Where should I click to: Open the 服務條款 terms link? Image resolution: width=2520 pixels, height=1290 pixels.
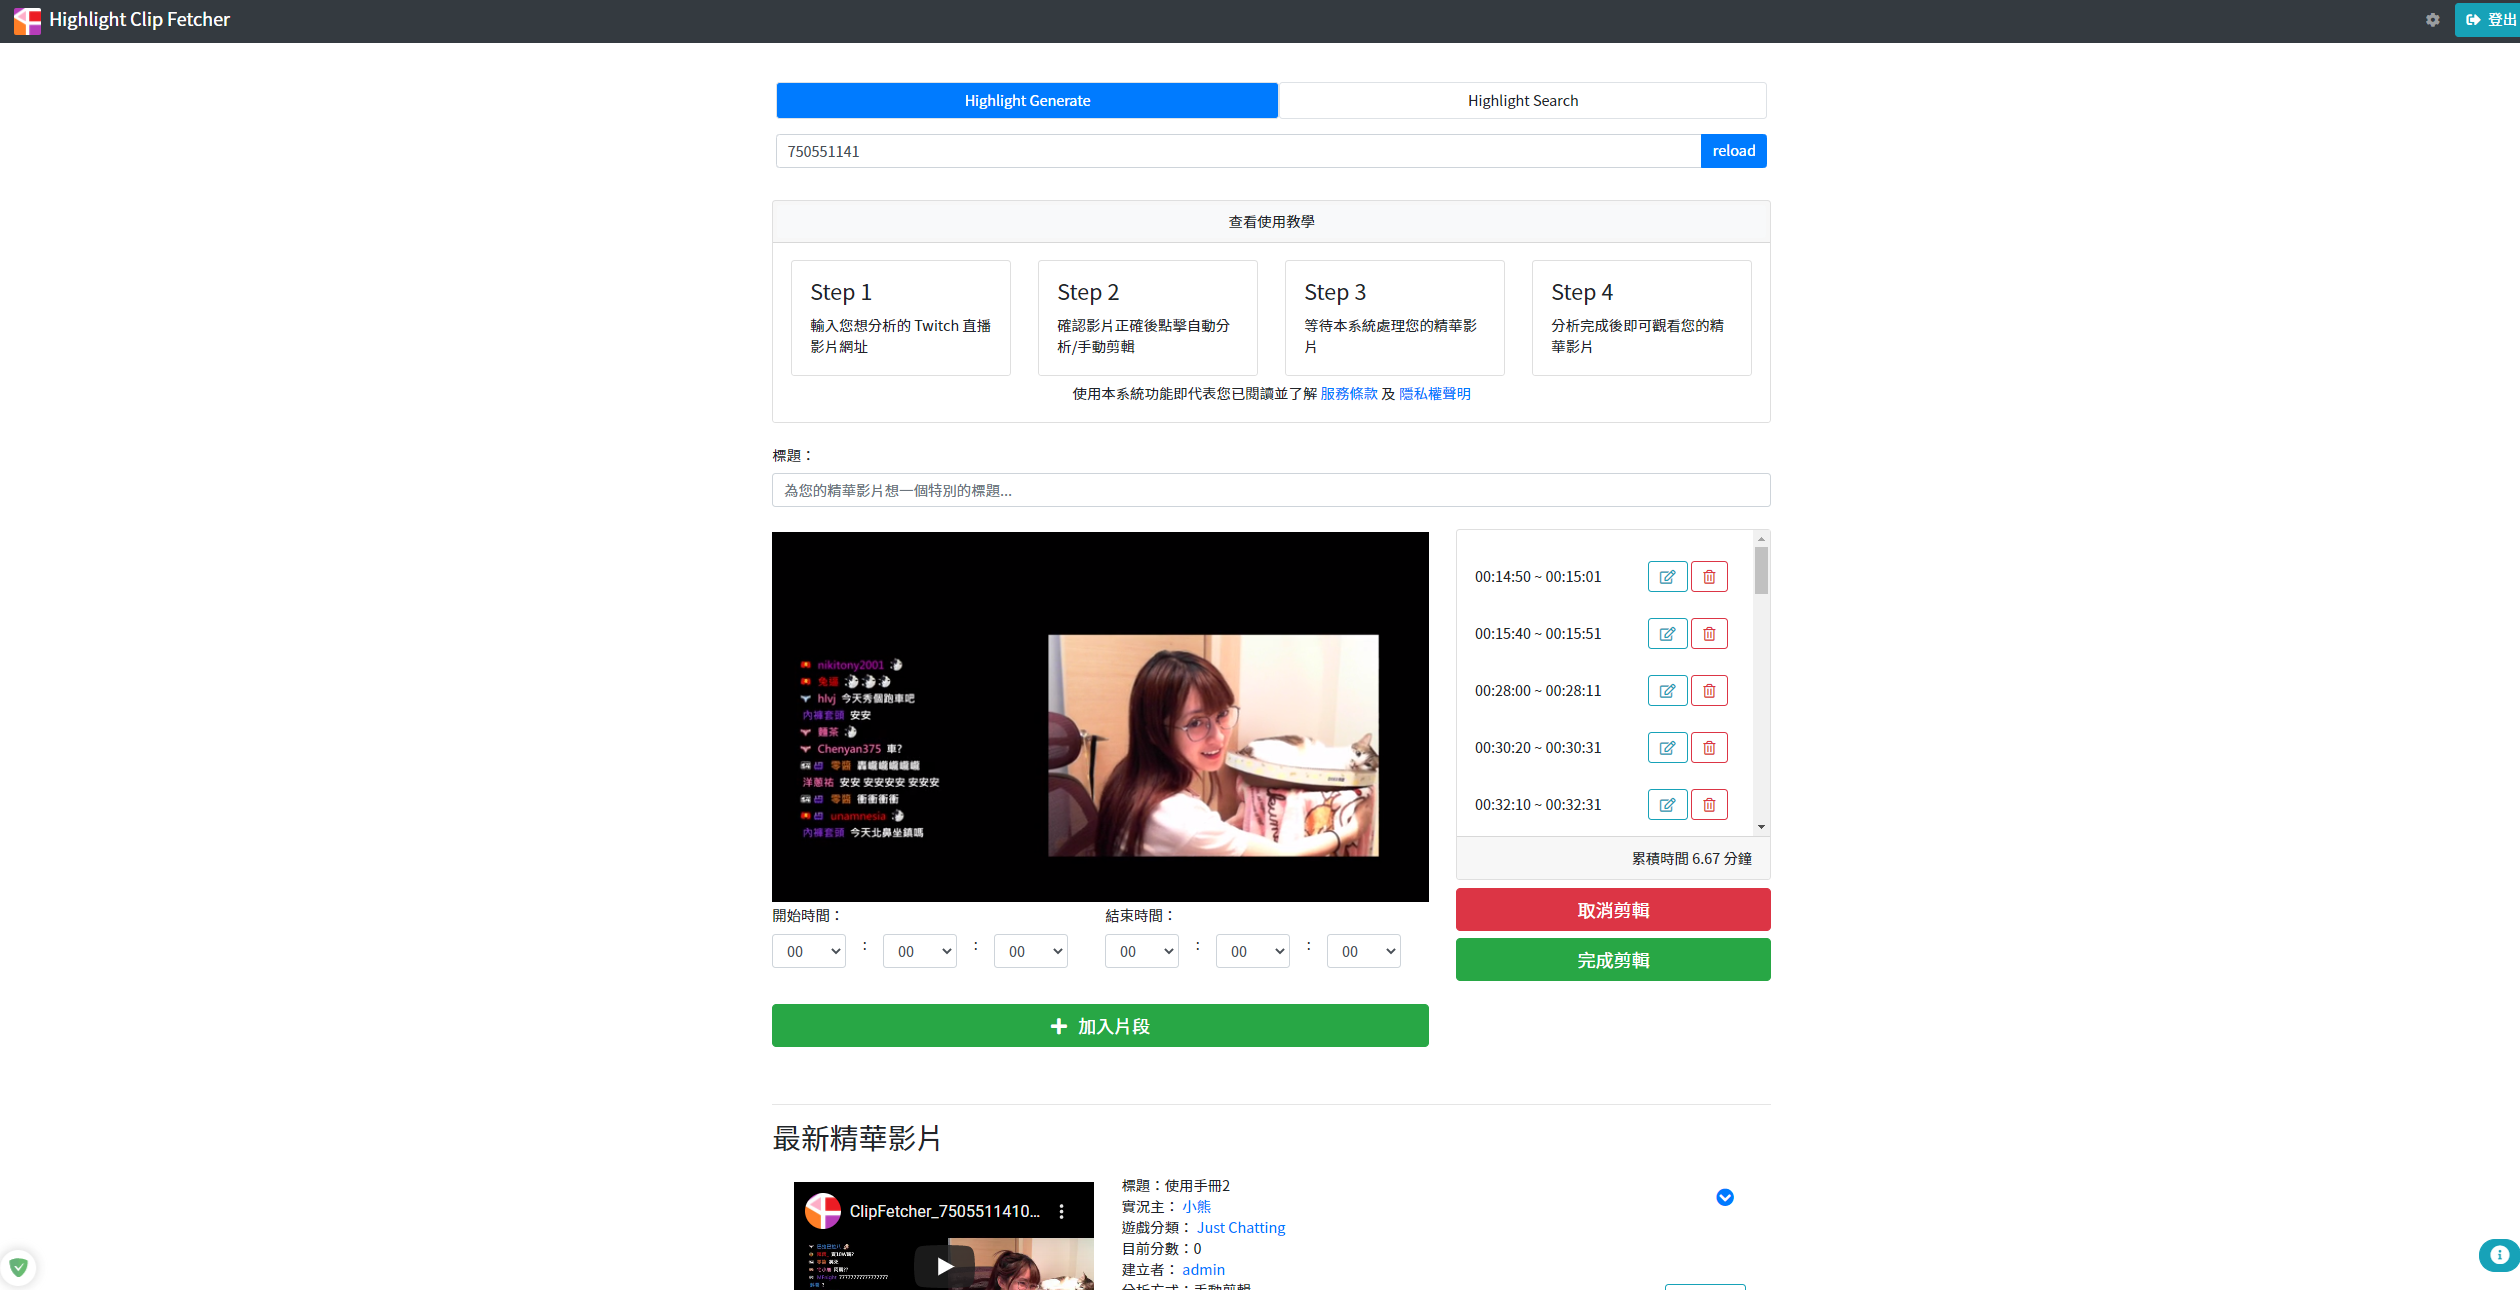[1348, 394]
